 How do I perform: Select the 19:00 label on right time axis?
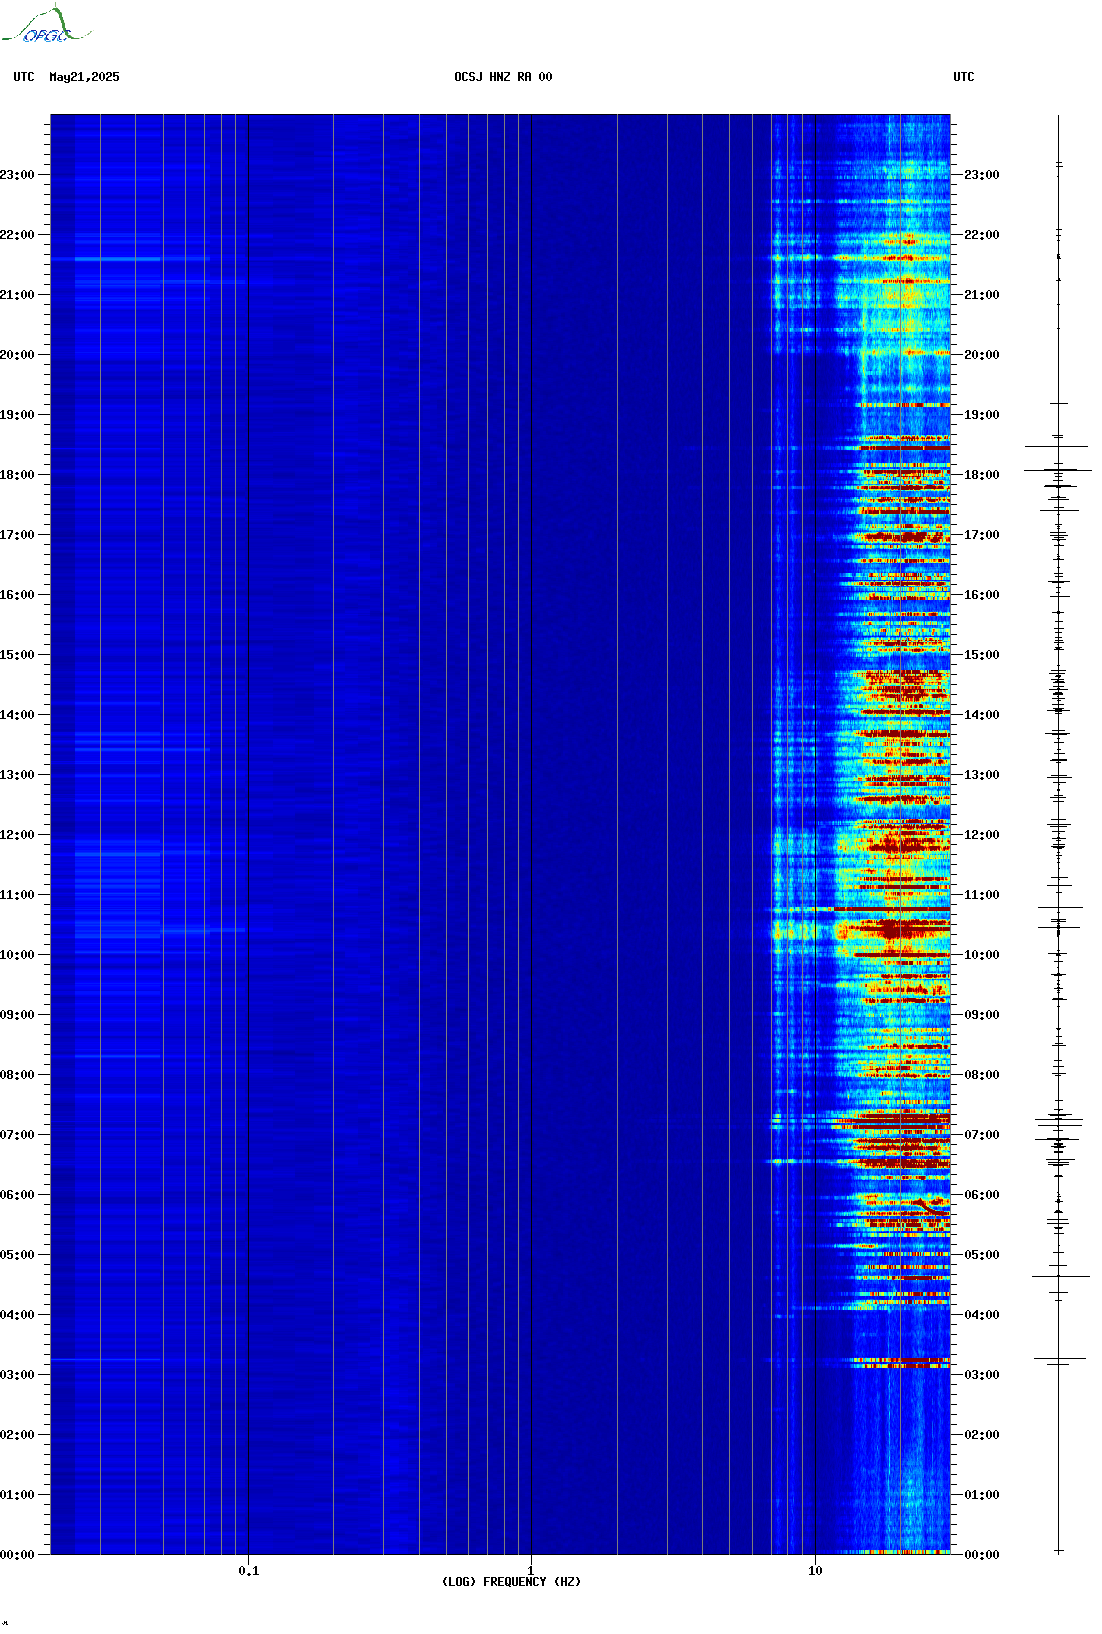click(982, 415)
